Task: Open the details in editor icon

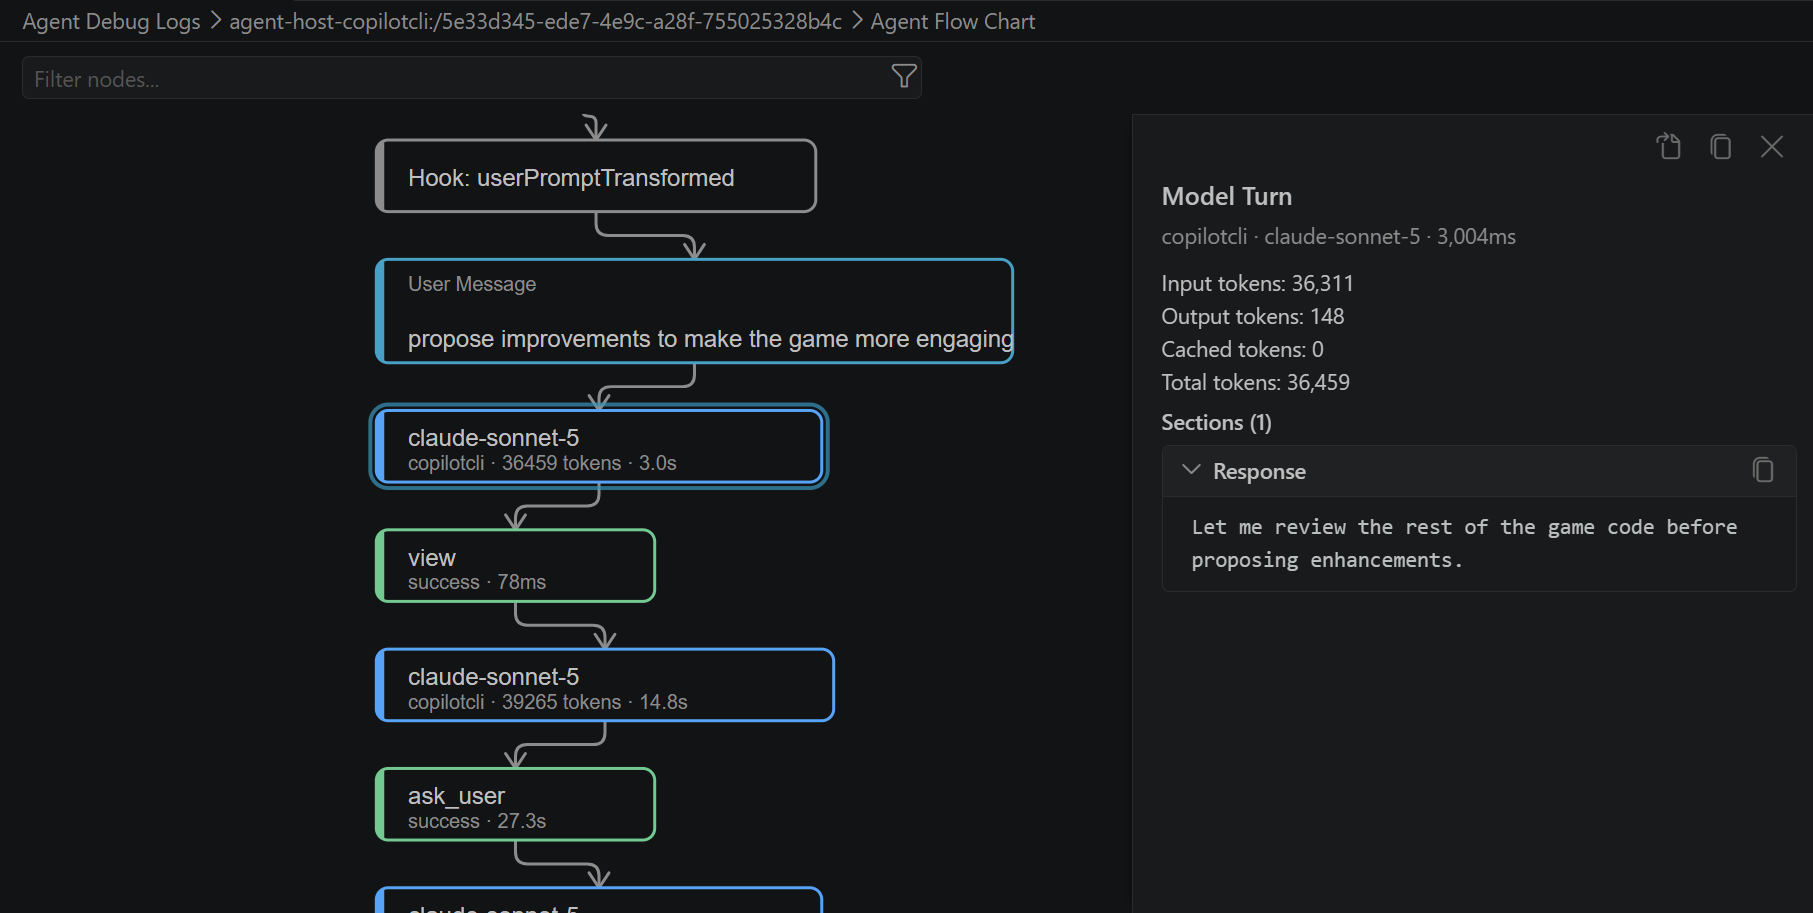Action: (1669, 147)
